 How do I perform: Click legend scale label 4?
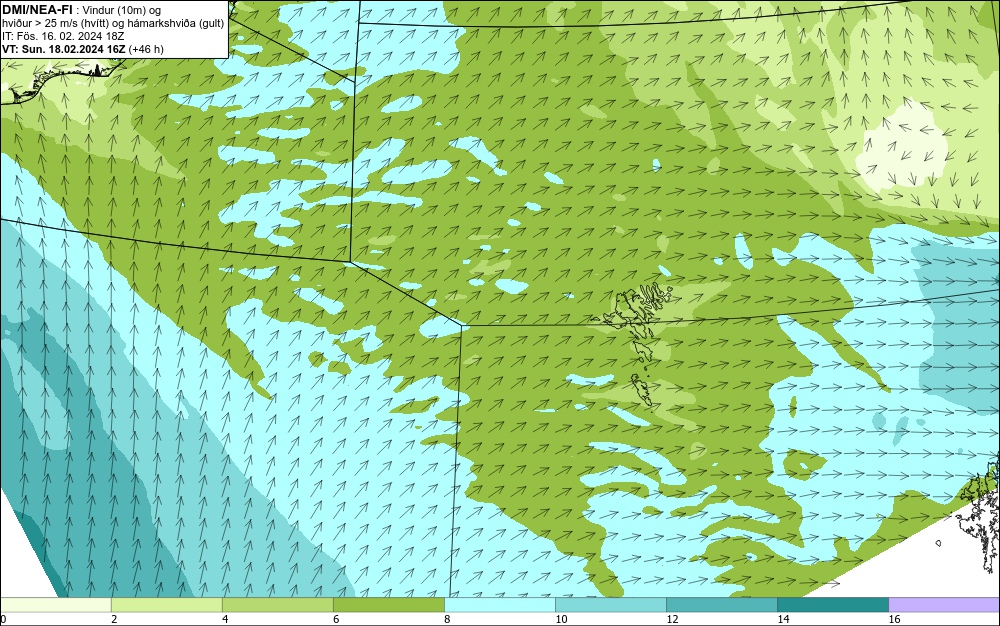[x=225, y=619]
